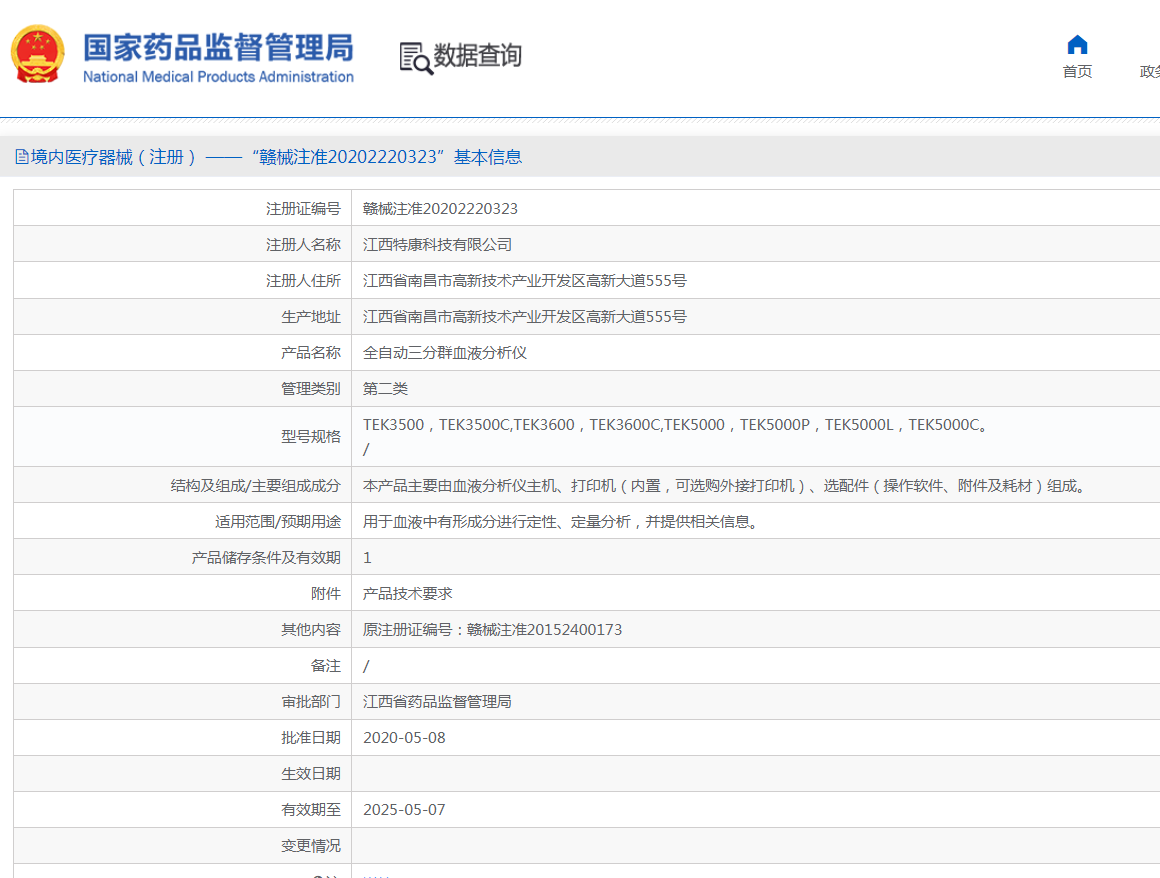Click the national emblem logo
1160x878 pixels.
coord(38,54)
